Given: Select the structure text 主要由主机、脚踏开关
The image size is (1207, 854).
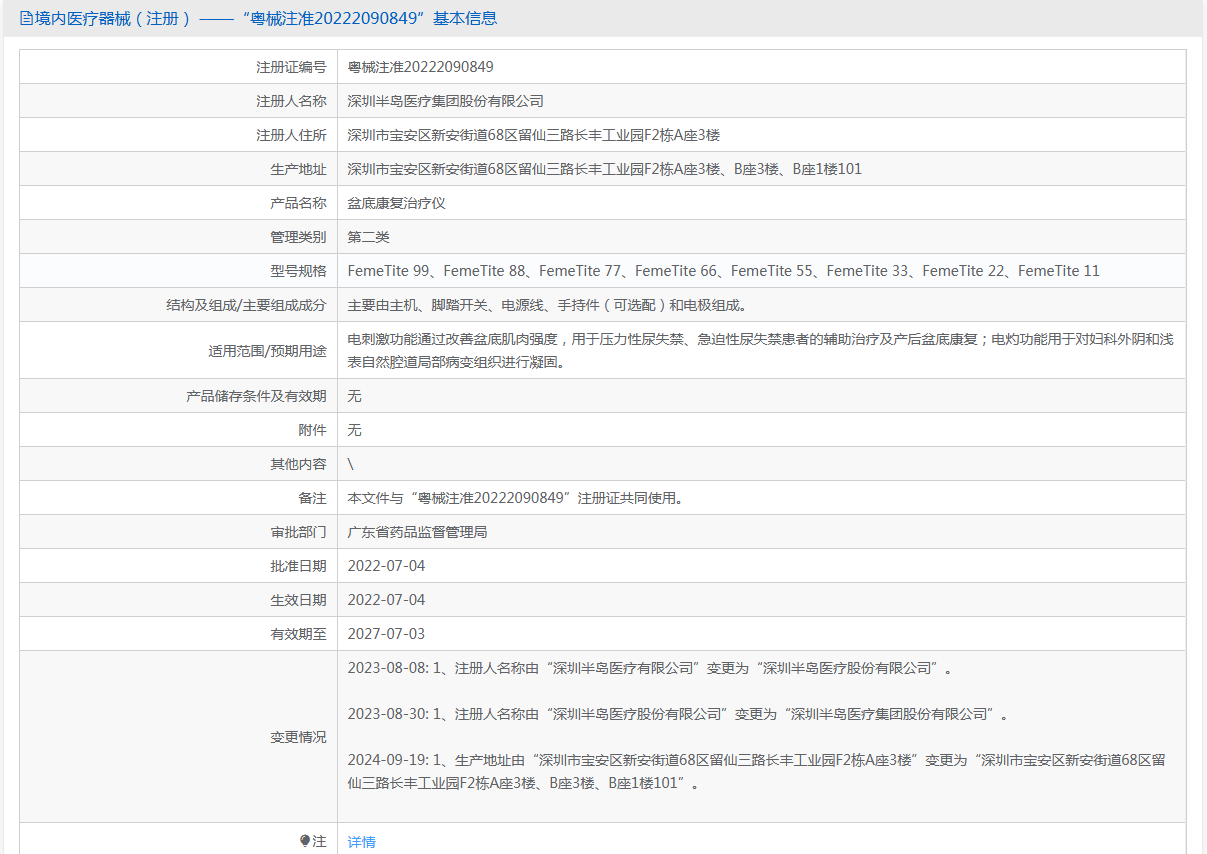Looking at the screenshot, I should tap(547, 305).
